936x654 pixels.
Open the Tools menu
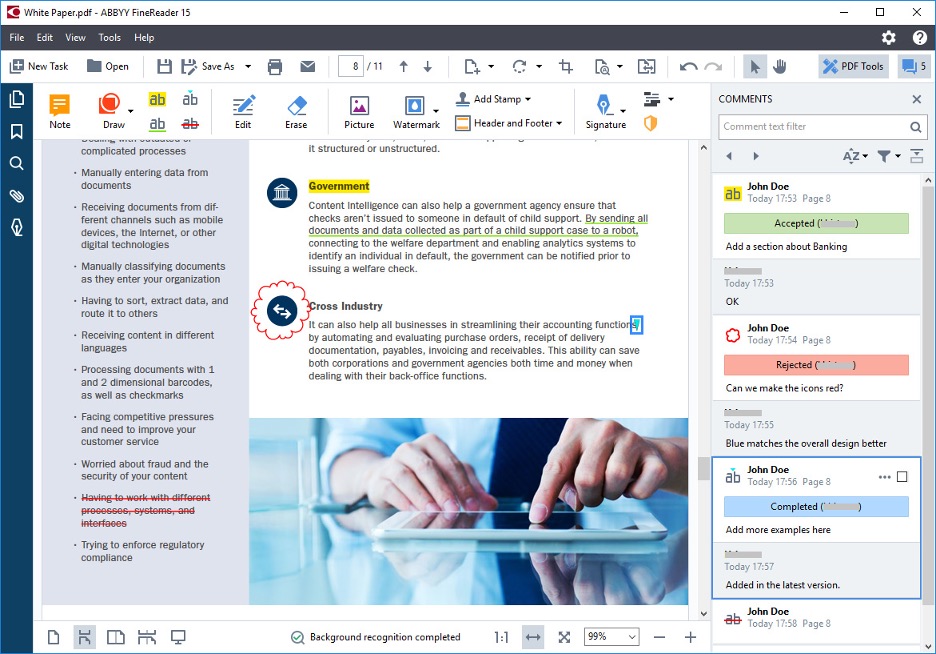tap(109, 38)
